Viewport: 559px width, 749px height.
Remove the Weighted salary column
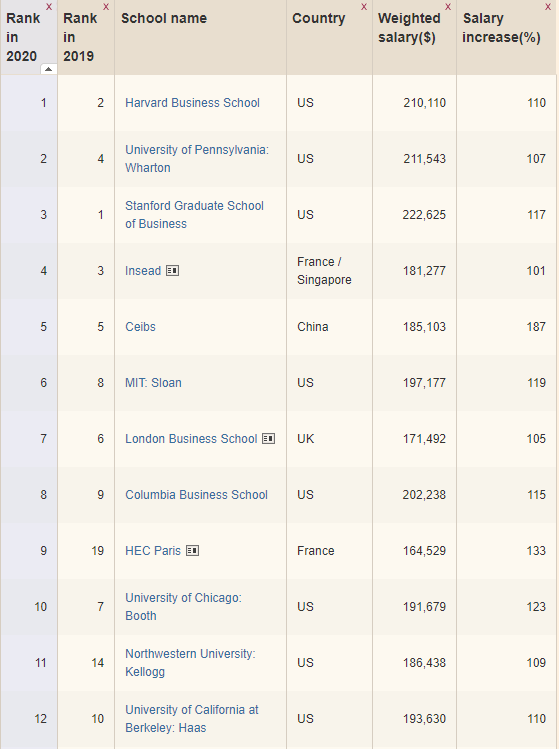click(x=448, y=7)
